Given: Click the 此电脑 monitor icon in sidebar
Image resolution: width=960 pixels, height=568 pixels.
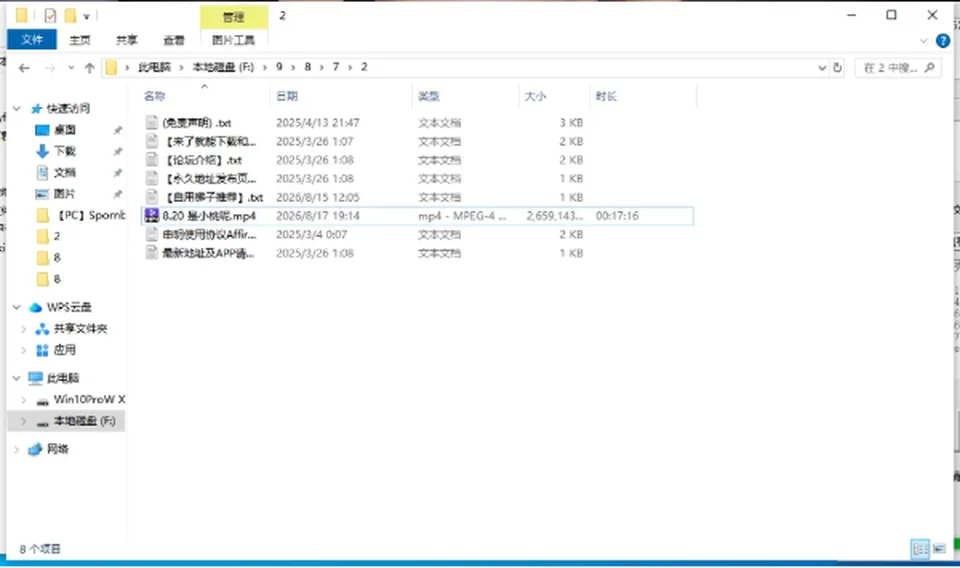Looking at the screenshot, I should pos(36,378).
